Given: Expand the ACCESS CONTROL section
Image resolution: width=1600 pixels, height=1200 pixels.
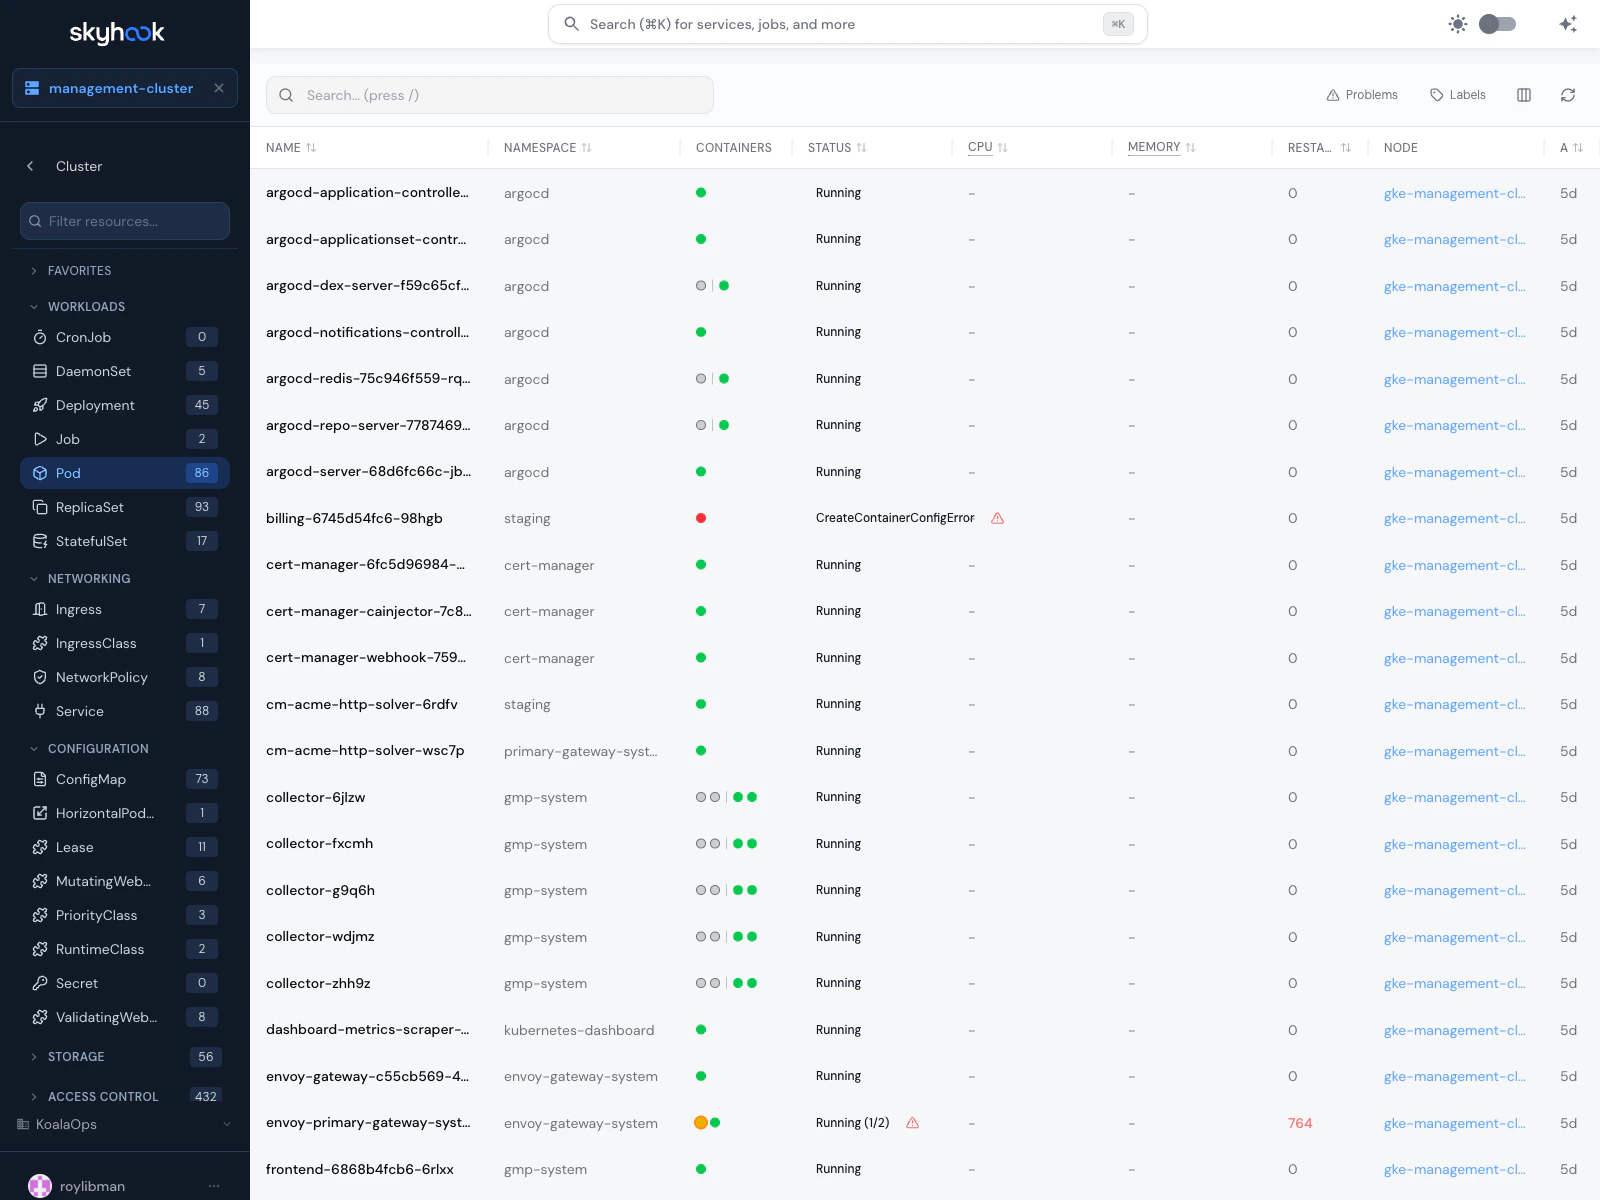Looking at the screenshot, I should tap(34, 1096).
